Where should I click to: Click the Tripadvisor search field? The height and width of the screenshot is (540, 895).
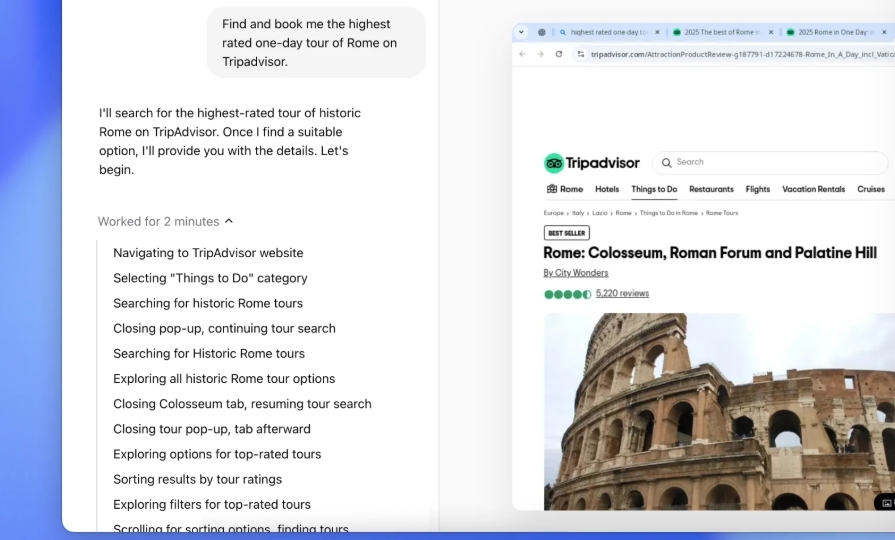pyautogui.click(x=770, y=162)
